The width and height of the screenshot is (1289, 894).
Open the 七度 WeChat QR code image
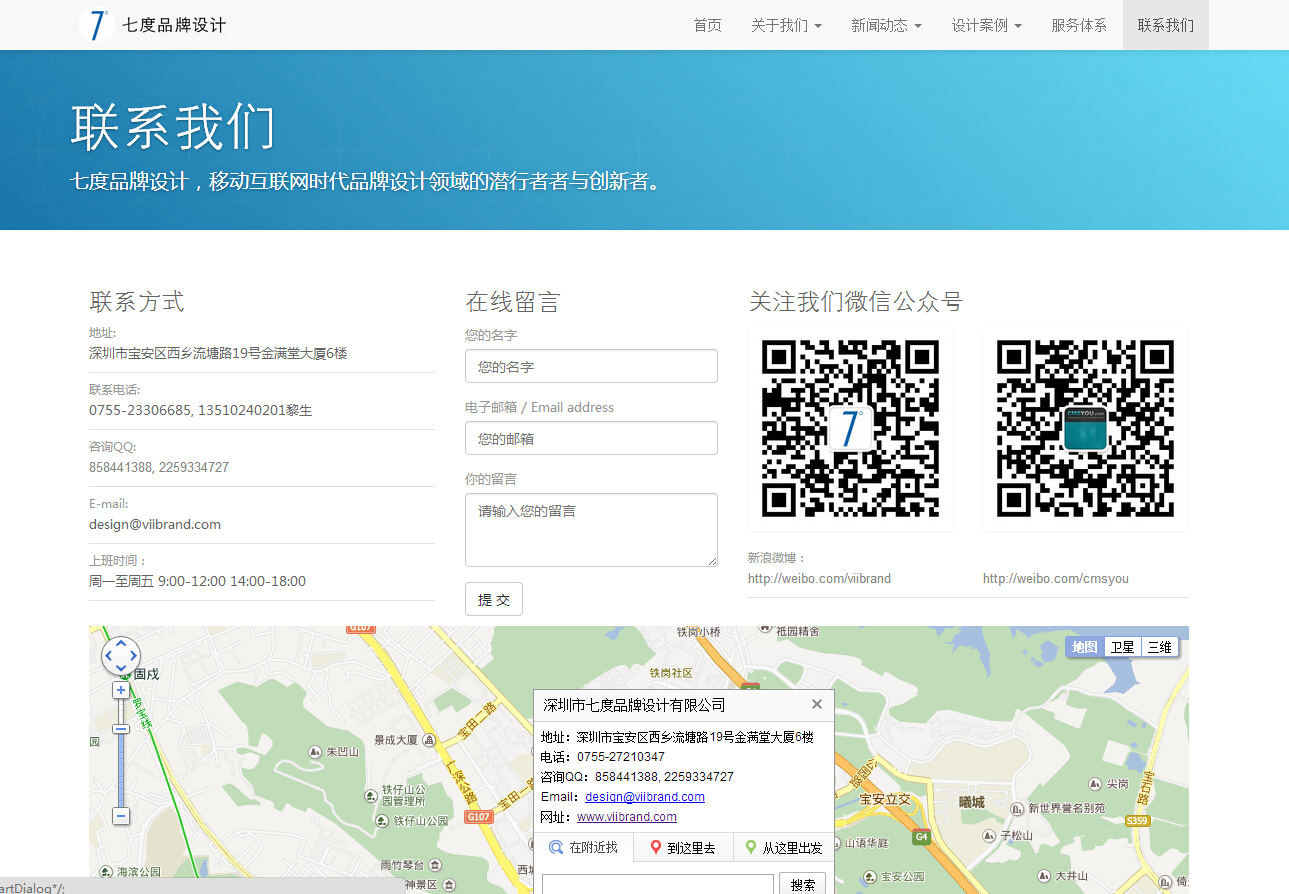click(x=850, y=428)
